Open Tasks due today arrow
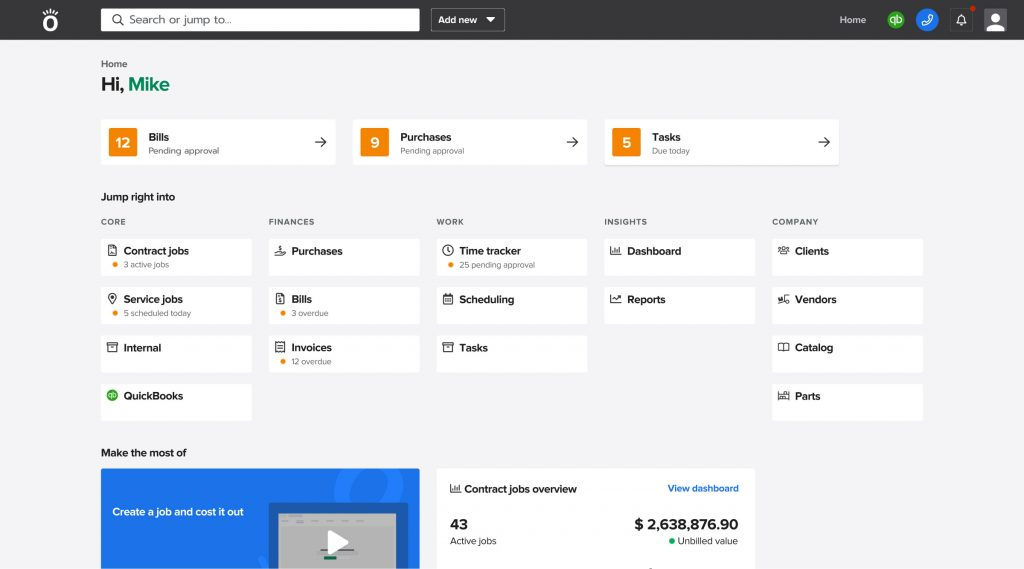Viewport: 1024px width, 569px height. coord(824,142)
